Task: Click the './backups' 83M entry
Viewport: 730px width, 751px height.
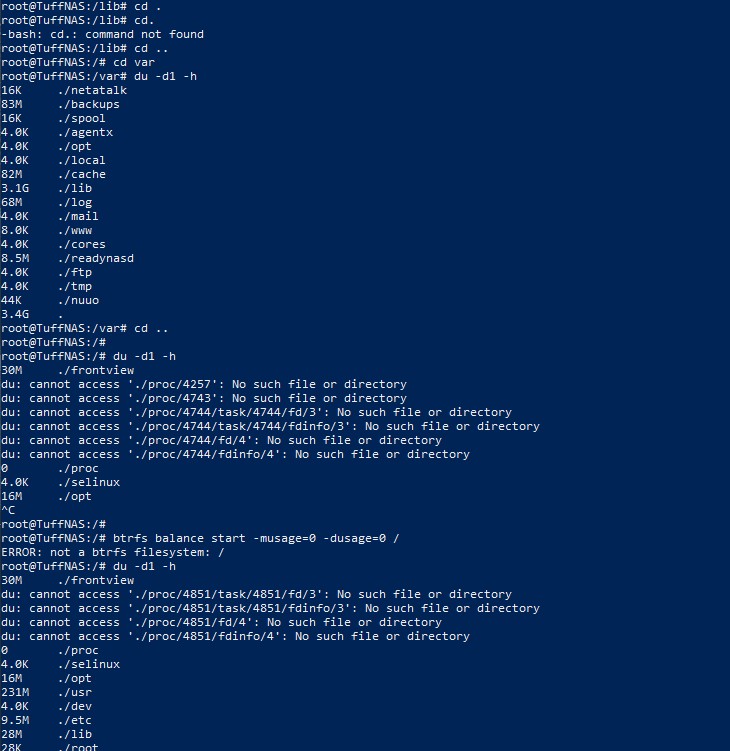Action: coord(60,104)
